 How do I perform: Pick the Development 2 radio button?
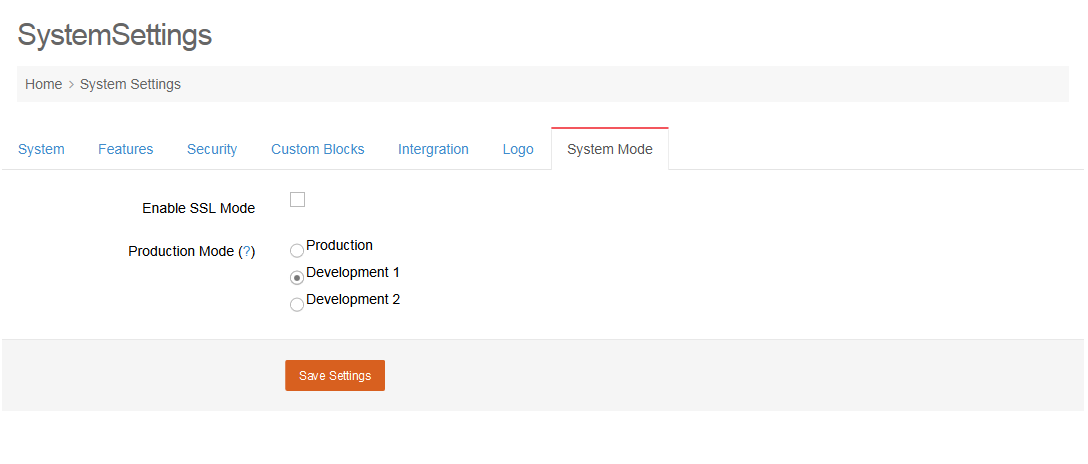click(x=297, y=305)
